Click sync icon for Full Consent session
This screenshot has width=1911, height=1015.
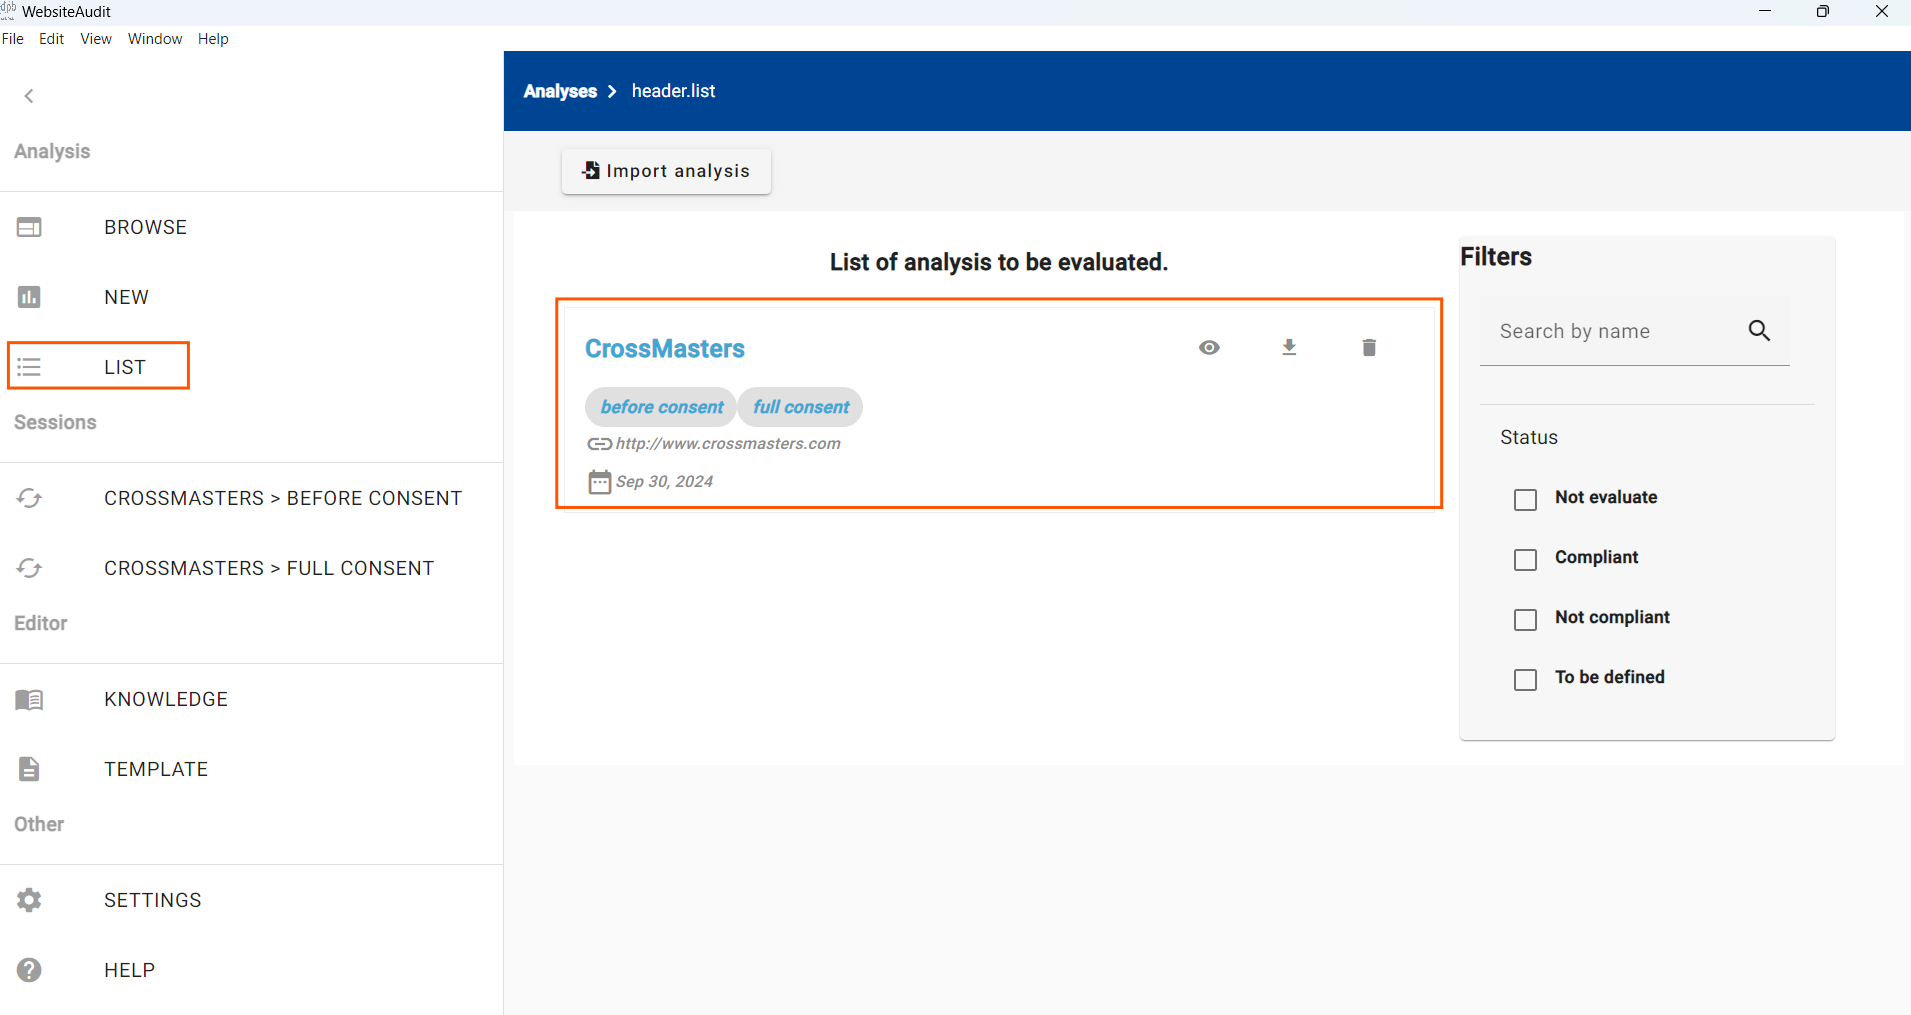29,568
